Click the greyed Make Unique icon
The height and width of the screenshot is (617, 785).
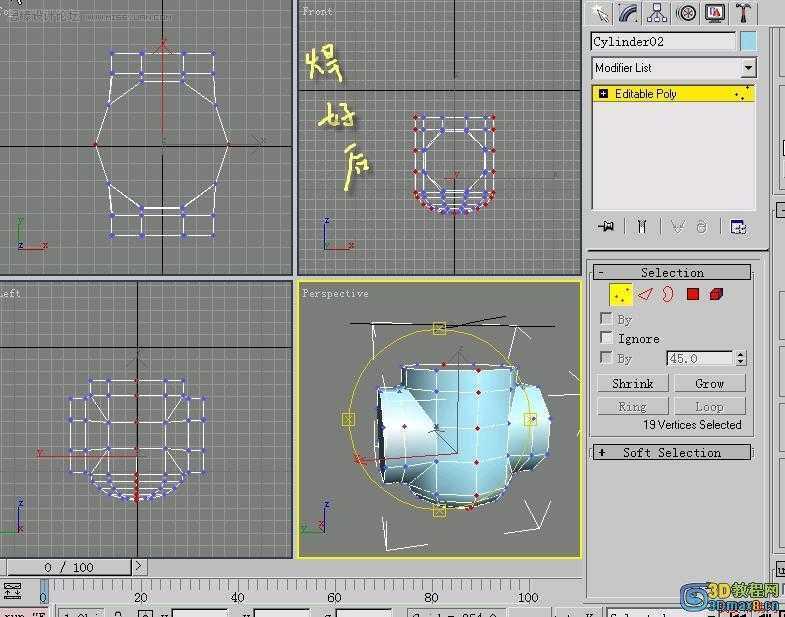(677, 227)
